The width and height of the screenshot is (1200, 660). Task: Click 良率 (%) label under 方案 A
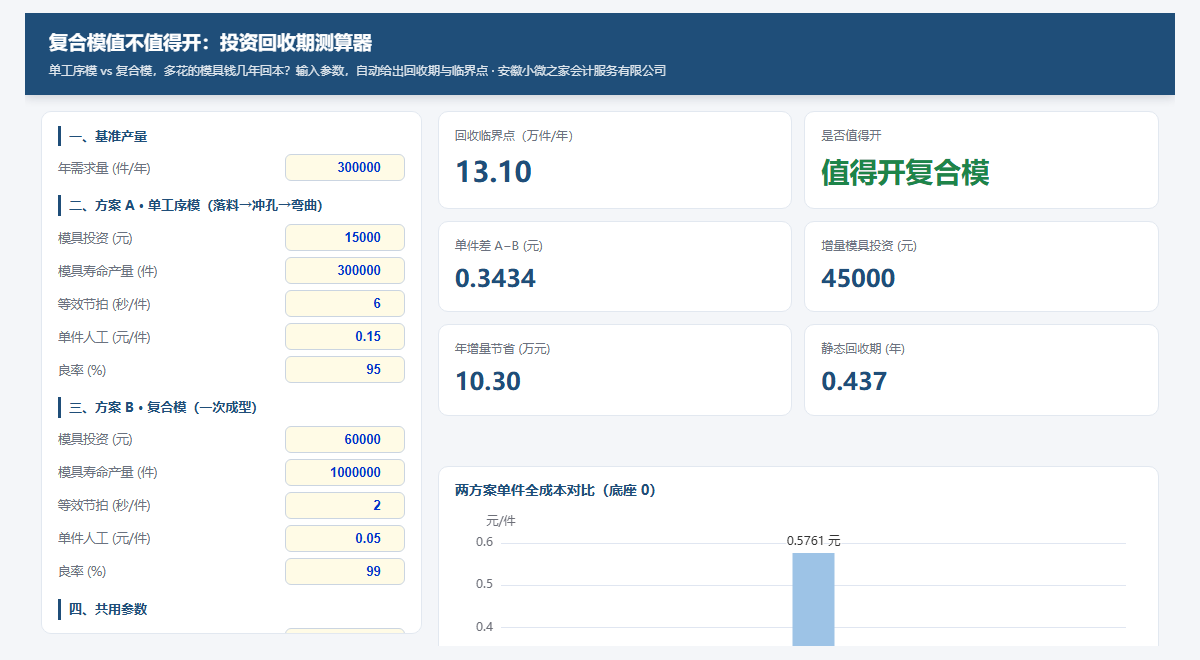83,370
